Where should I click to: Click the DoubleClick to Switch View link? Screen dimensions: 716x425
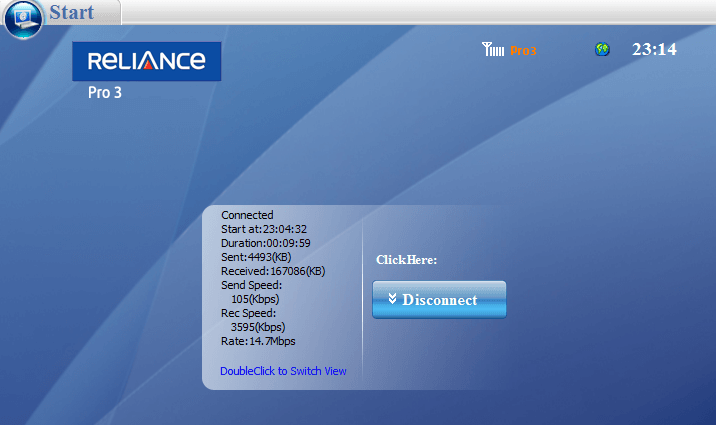(x=283, y=371)
